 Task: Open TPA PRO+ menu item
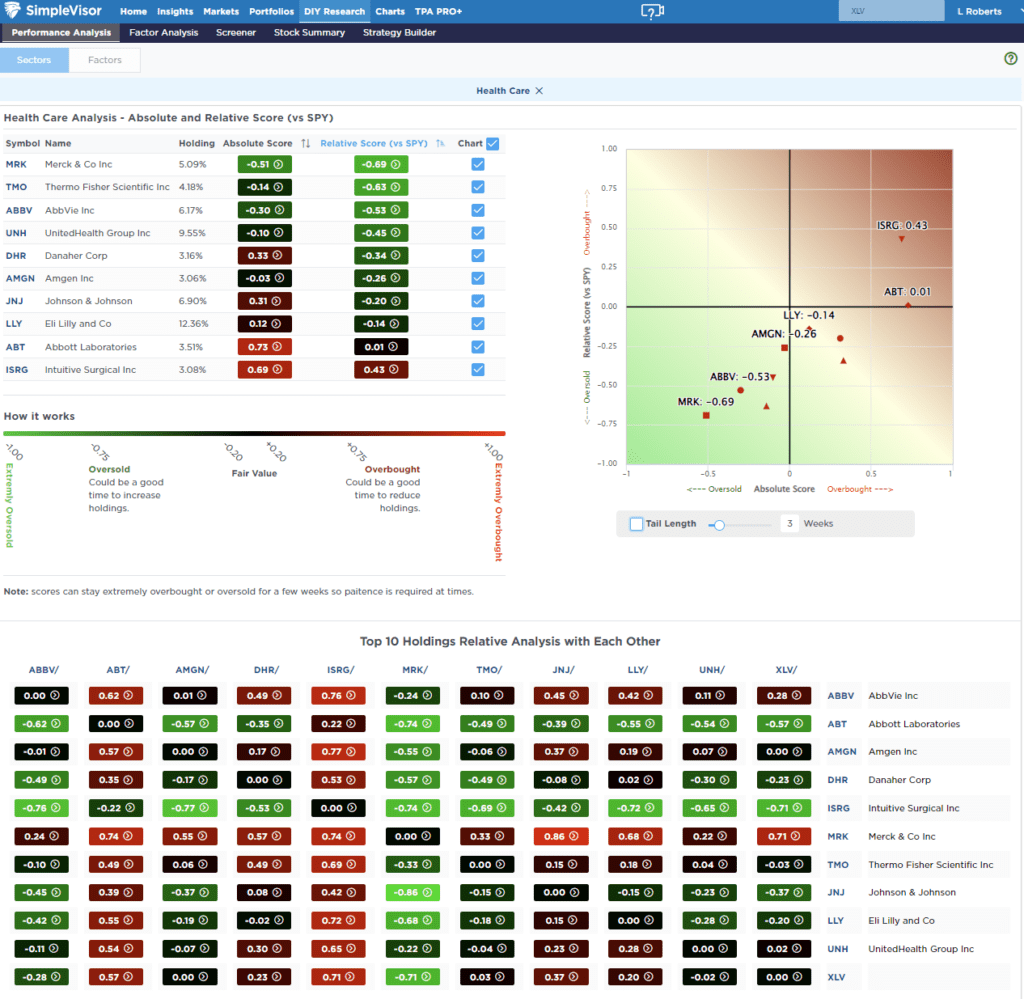point(438,11)
